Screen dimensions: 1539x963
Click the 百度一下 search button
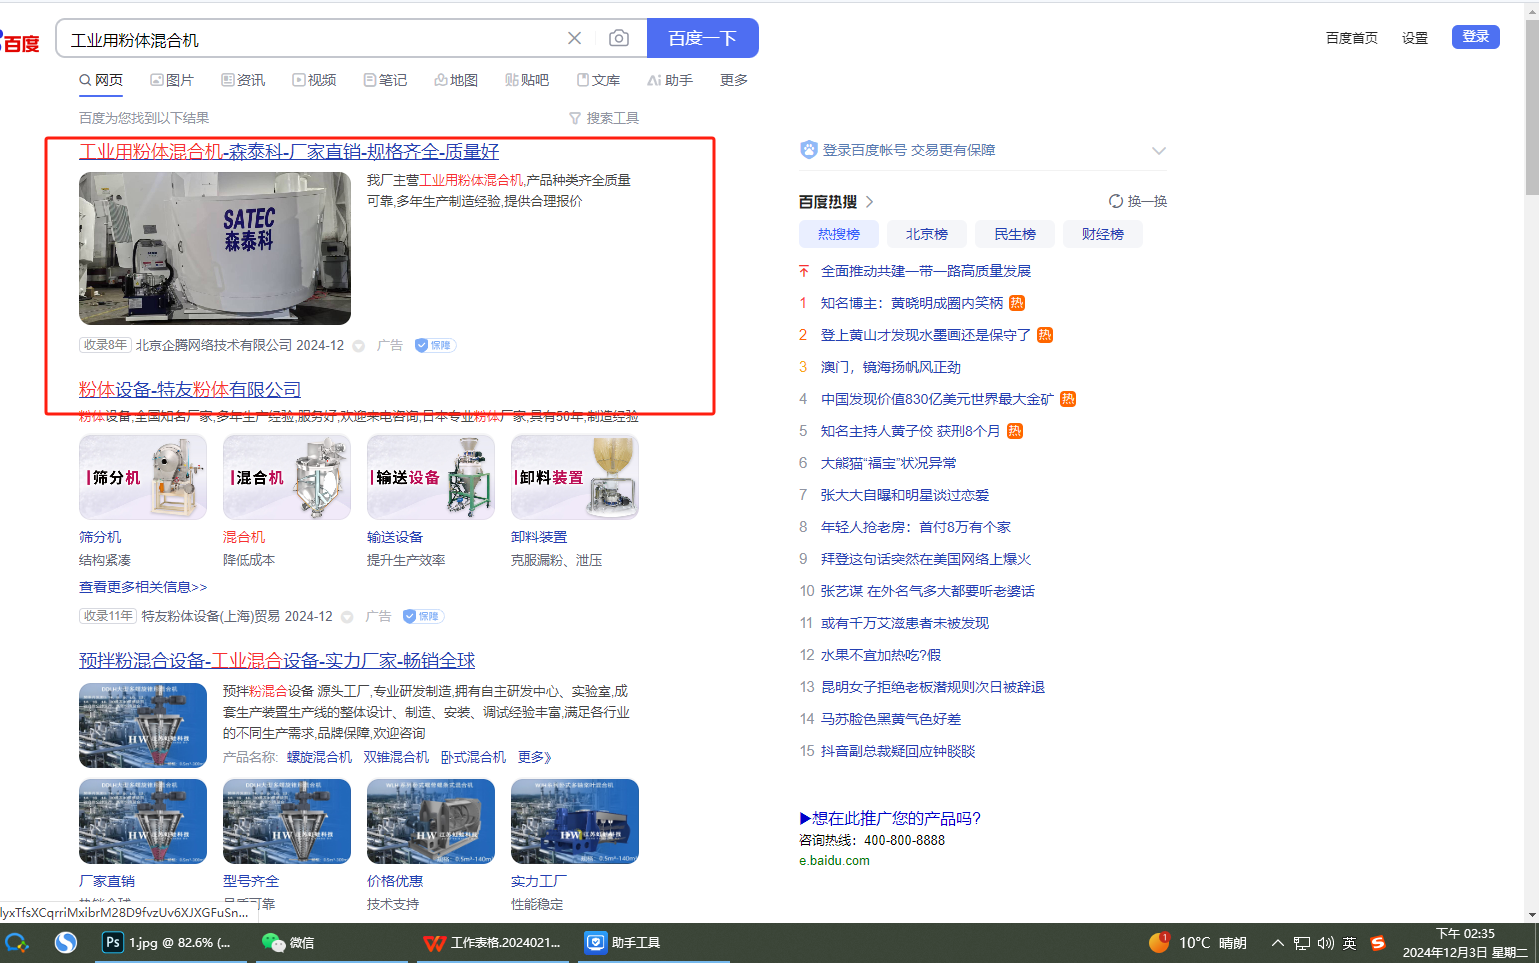click(703, 38)
